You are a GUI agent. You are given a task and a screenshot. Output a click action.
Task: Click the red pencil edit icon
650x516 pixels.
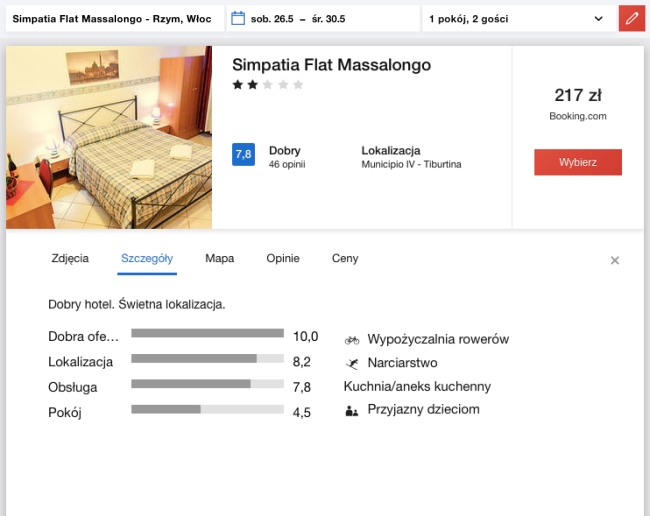pyautogui.click(x=631, y=19)
